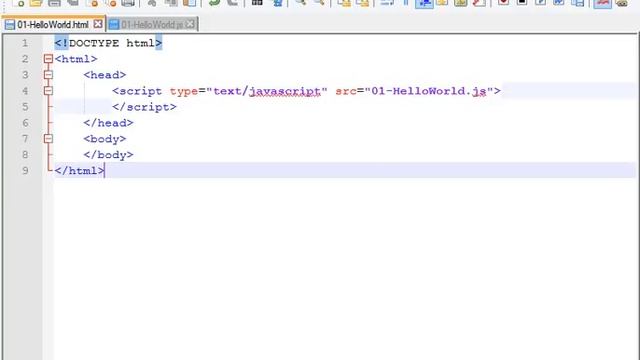
Task: Click the closing </html> tag
Action: pyautogui.click(x=79, y=171)
